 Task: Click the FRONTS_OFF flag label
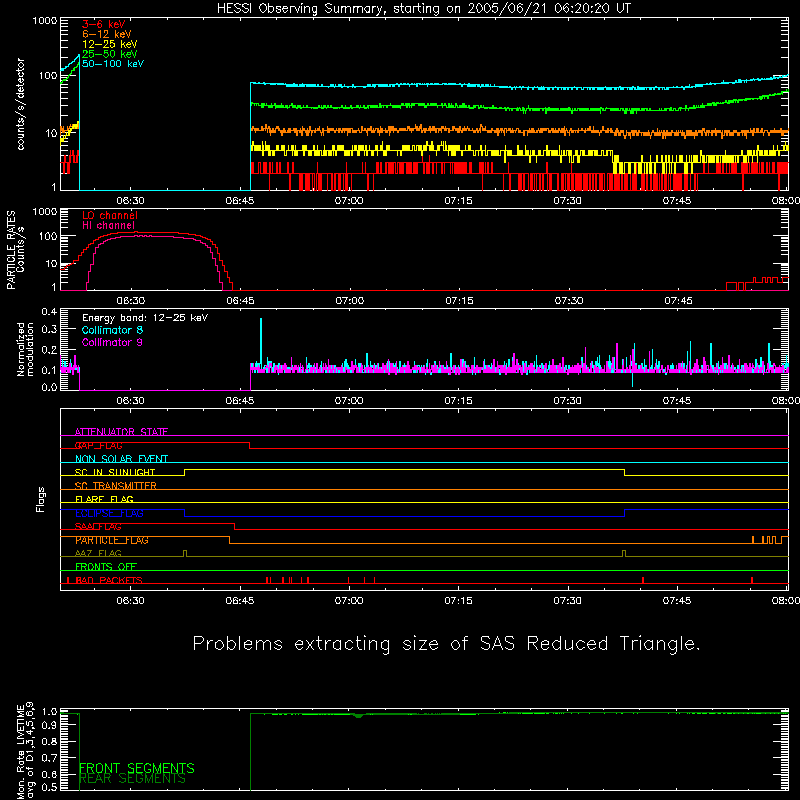pos(106,567)
